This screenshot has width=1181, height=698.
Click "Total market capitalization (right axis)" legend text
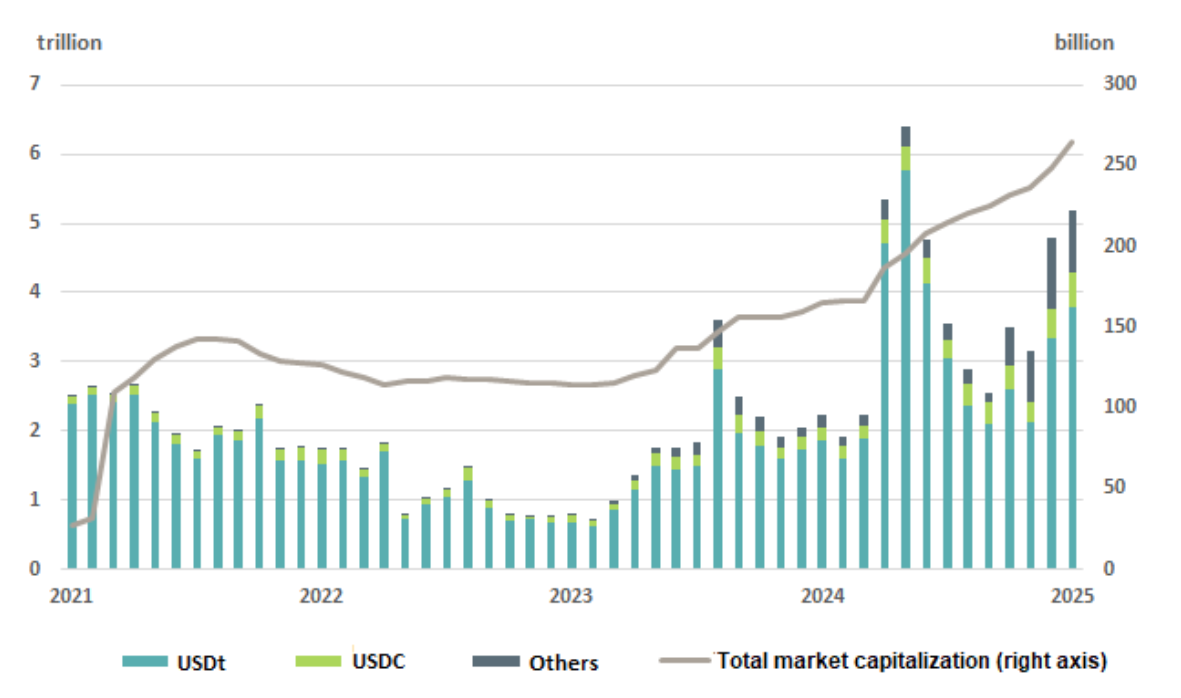pyautogui.click(x=911, y=660)
